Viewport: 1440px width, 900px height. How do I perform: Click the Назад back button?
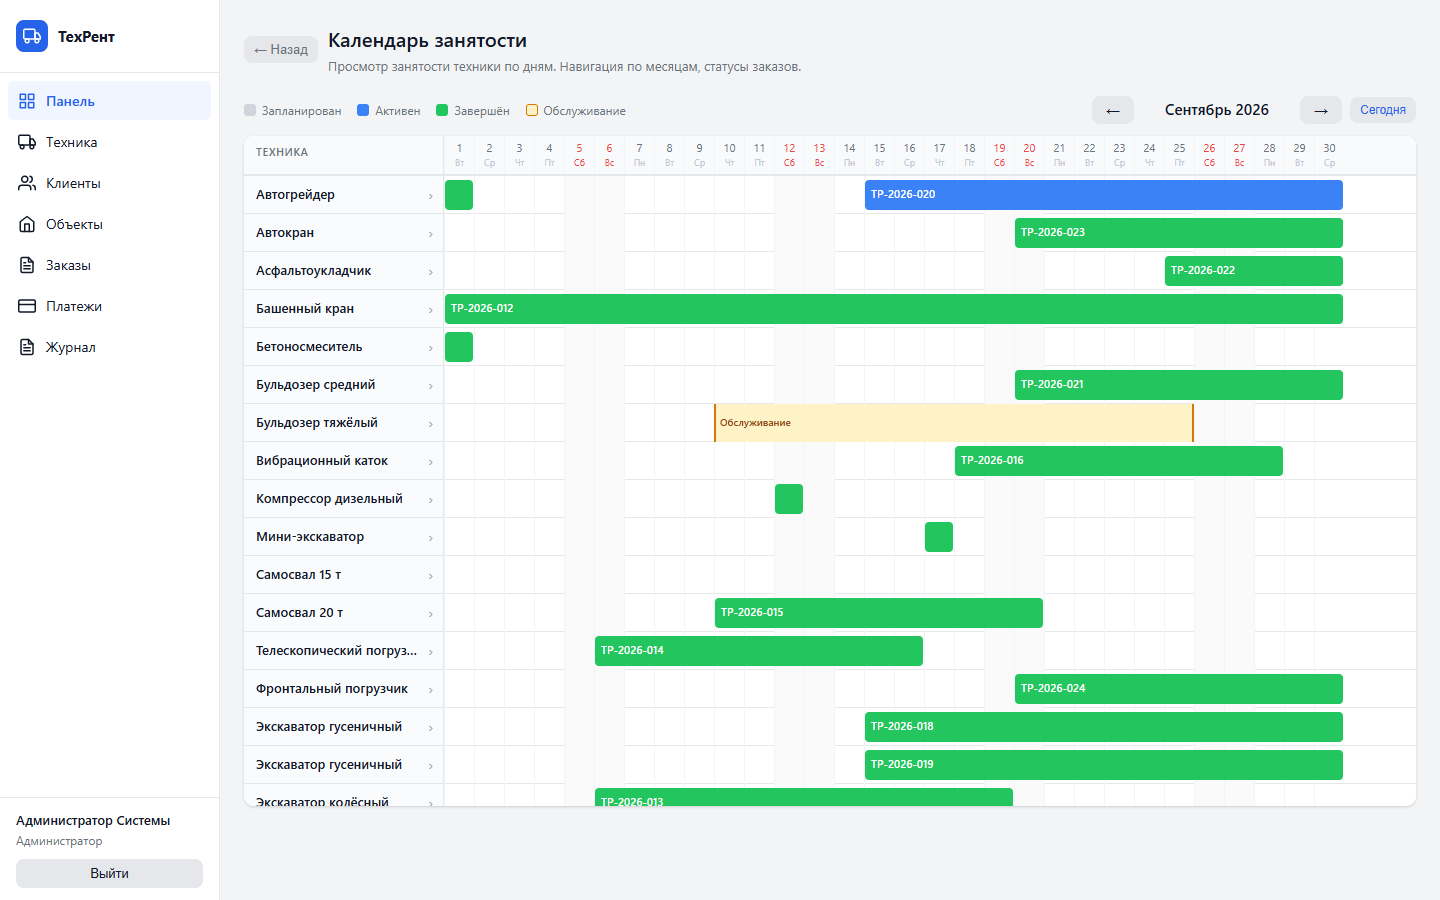point(281,49)
